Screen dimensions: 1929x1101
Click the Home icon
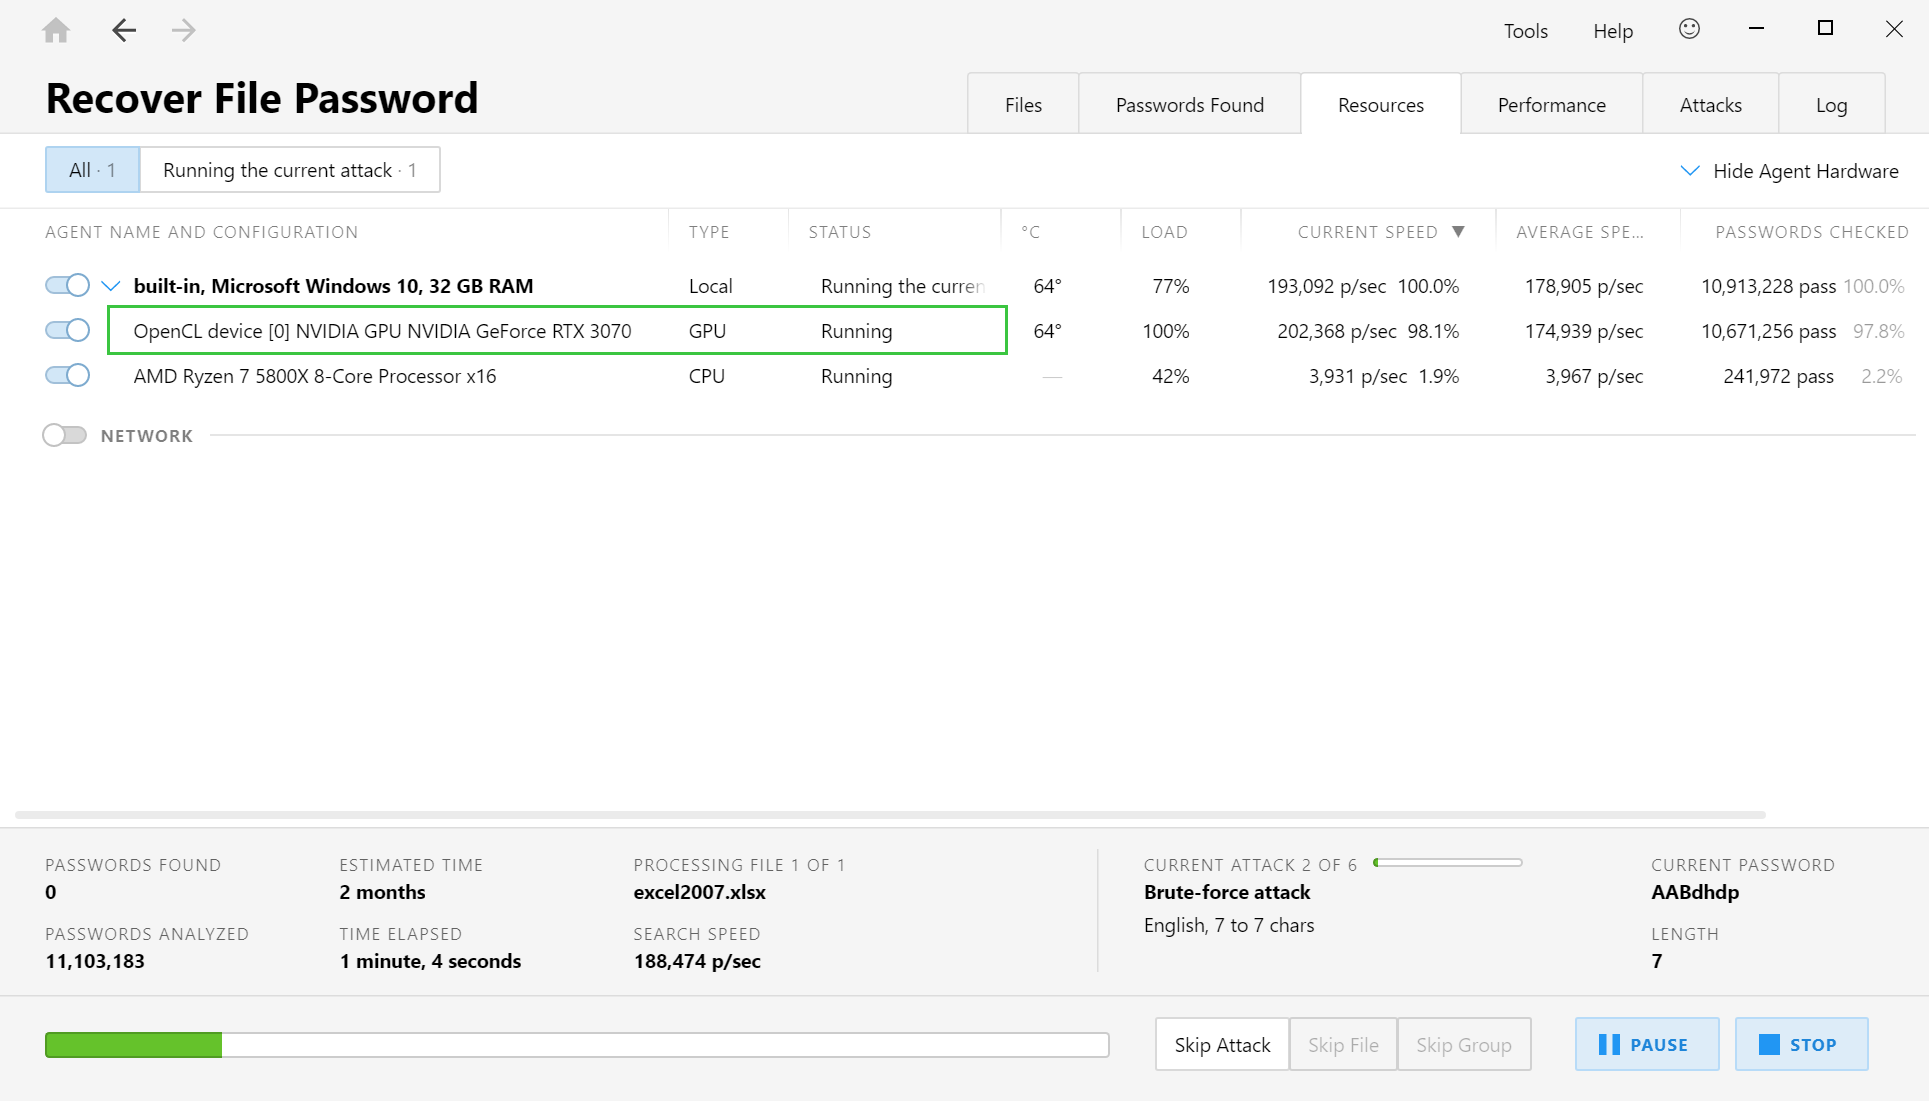[x=56, y=30]
